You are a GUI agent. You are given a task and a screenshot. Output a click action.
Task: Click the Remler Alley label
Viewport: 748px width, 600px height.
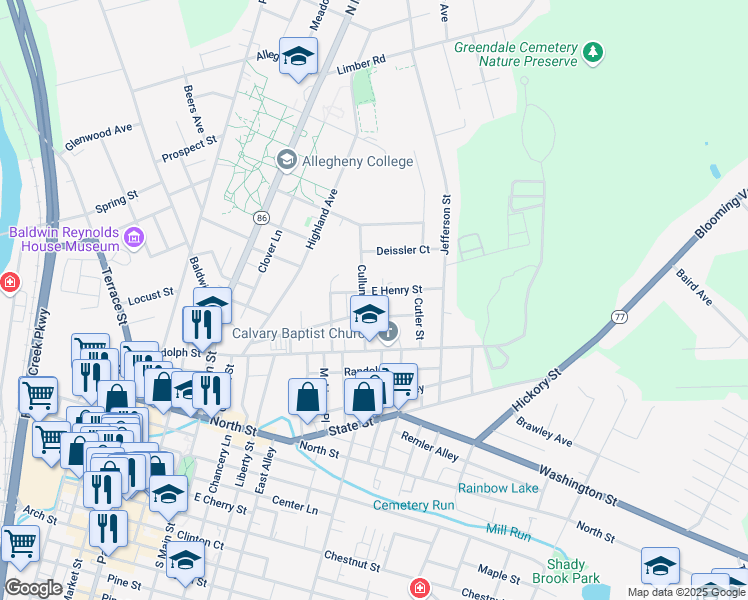tap(430, 446)
